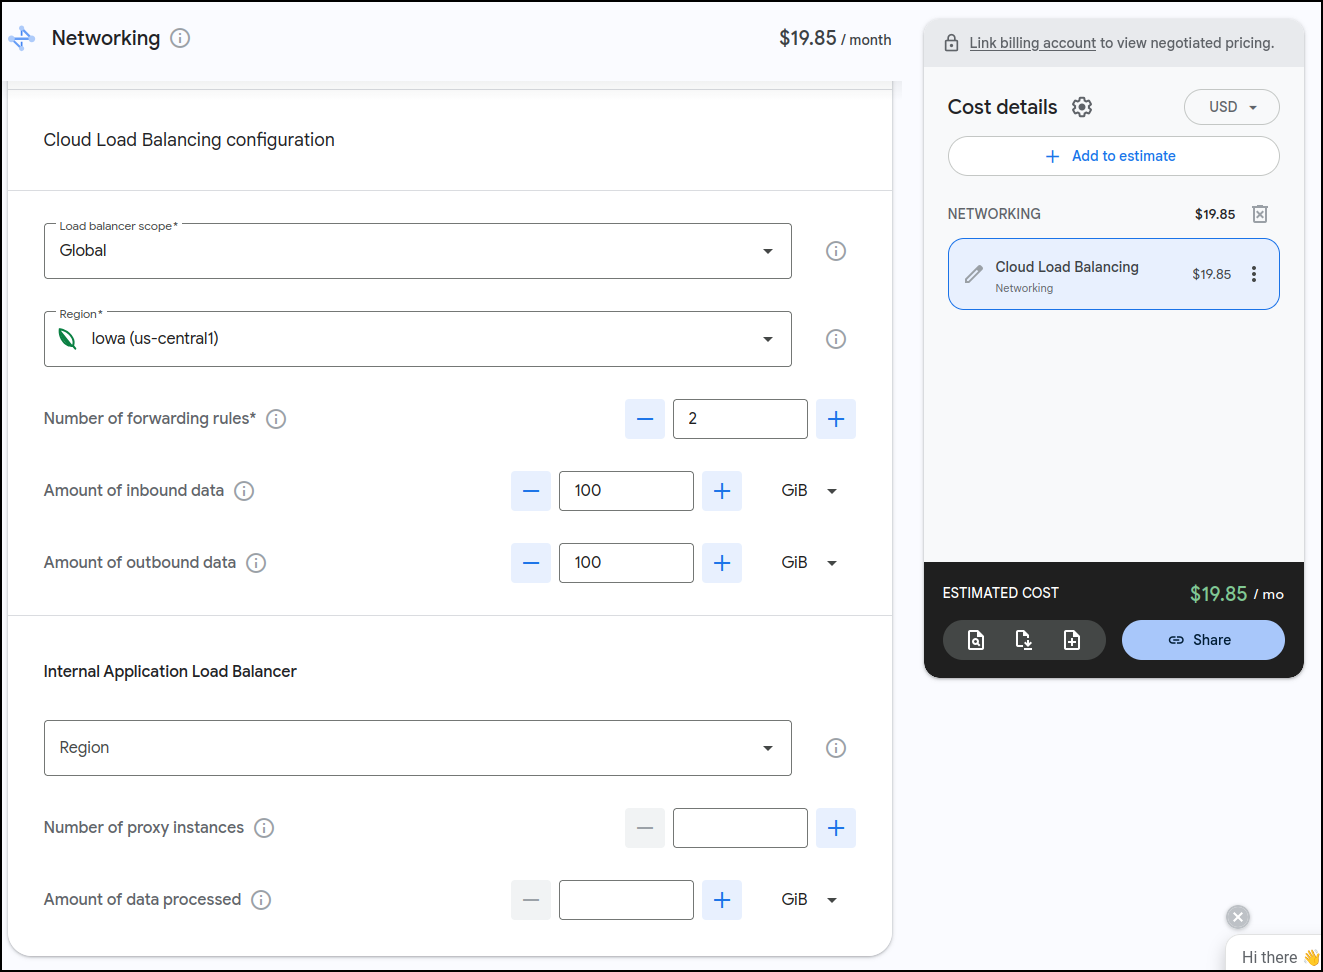The image size is (1323, 972).
Task: Show info for Number of forwarding rules
Action: pyautogui.click(x=276, y=419)
